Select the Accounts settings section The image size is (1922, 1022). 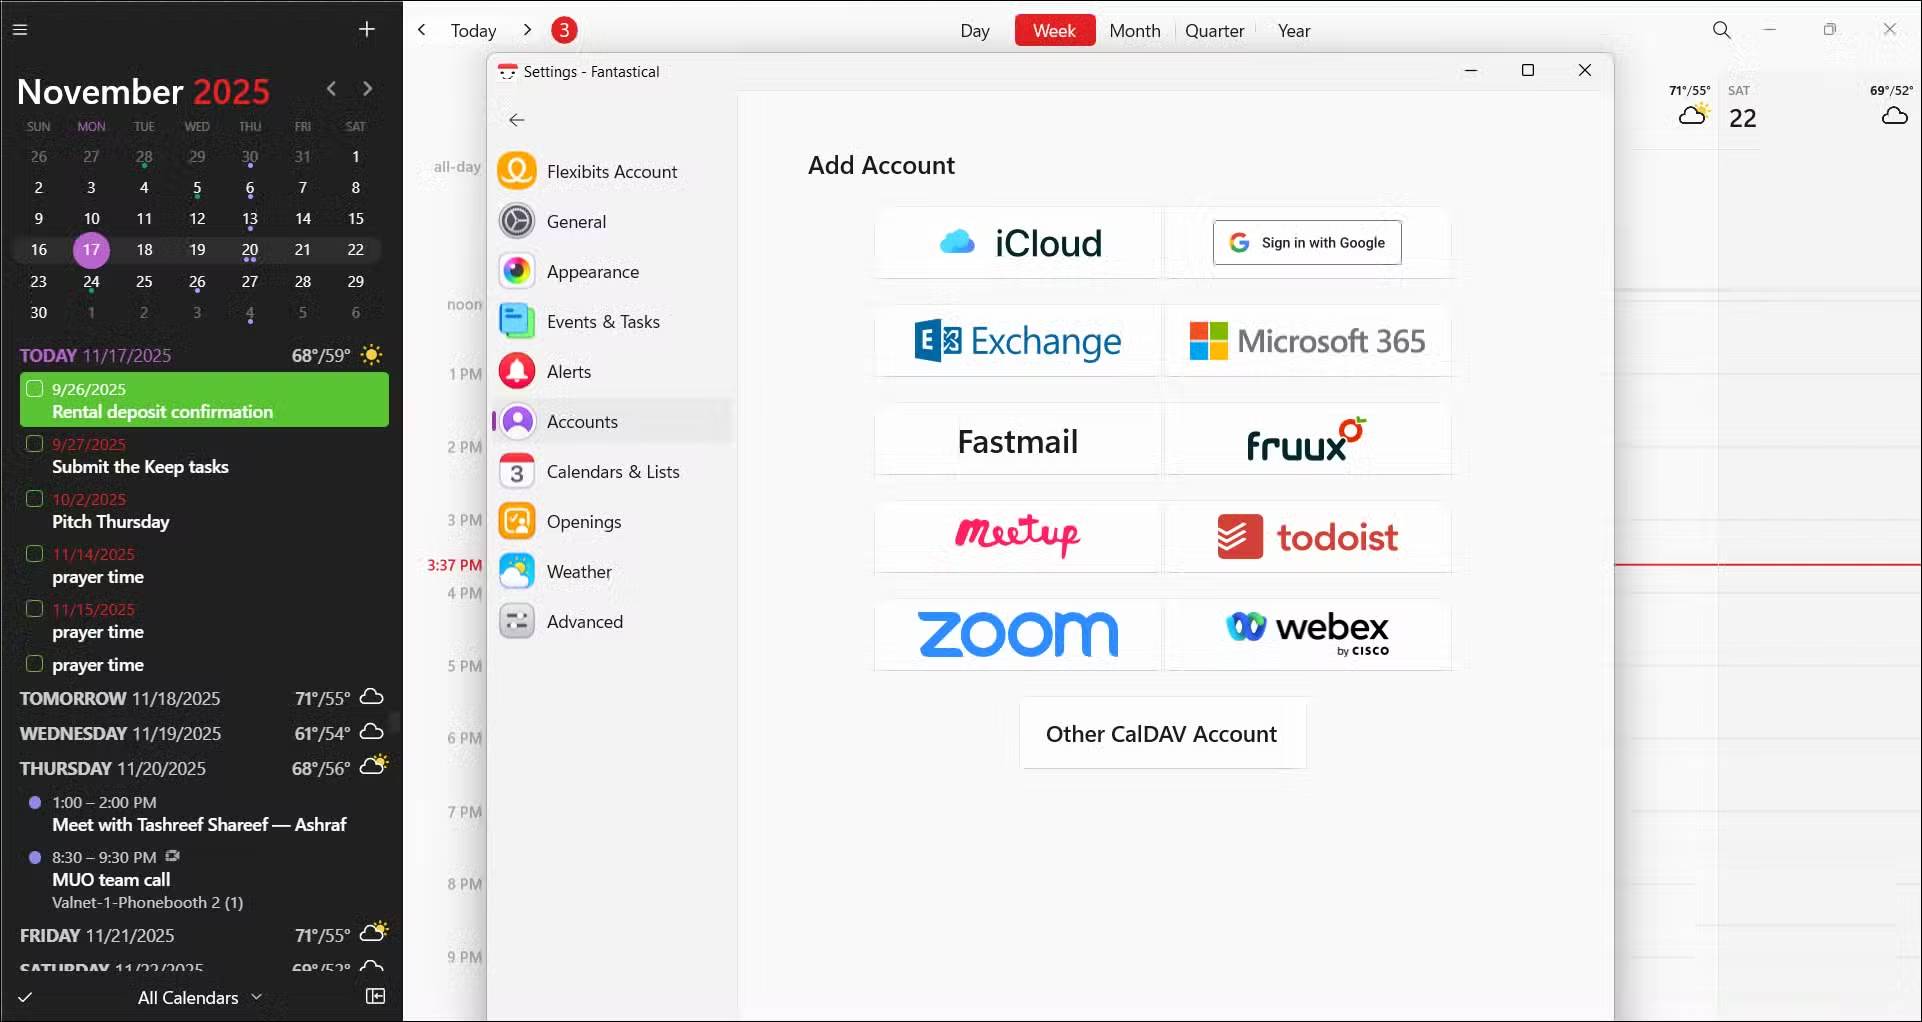click(x=612, y=422)
